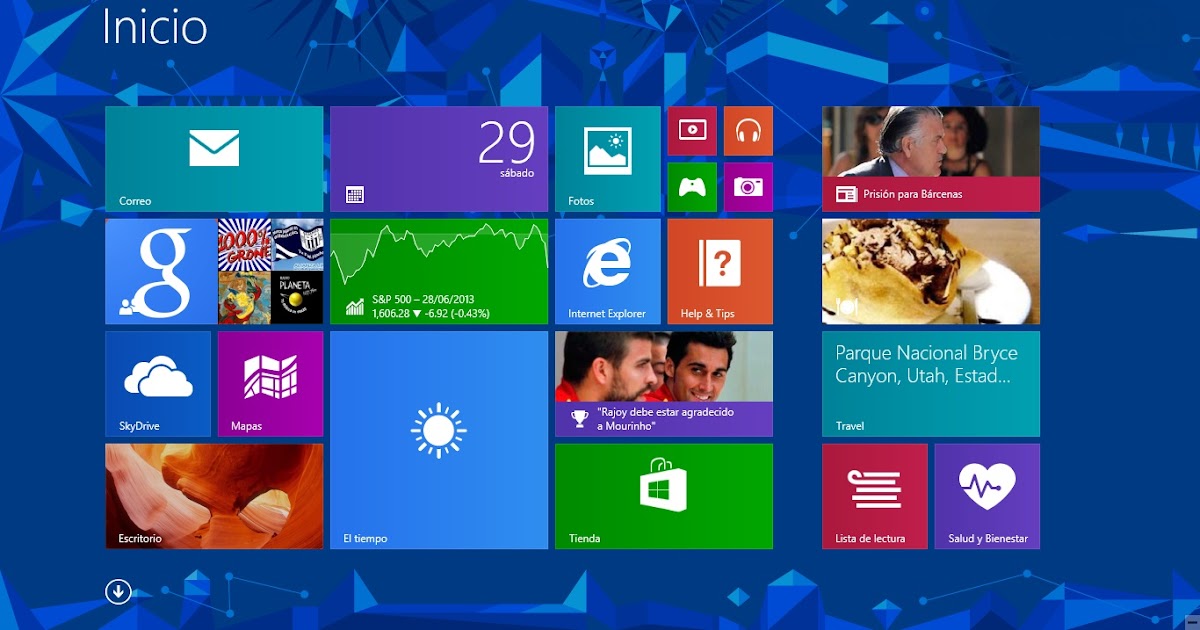Open the Tienda store tile
The height and width of the screenshot is (630, 1200).
(x=664, y=496)
